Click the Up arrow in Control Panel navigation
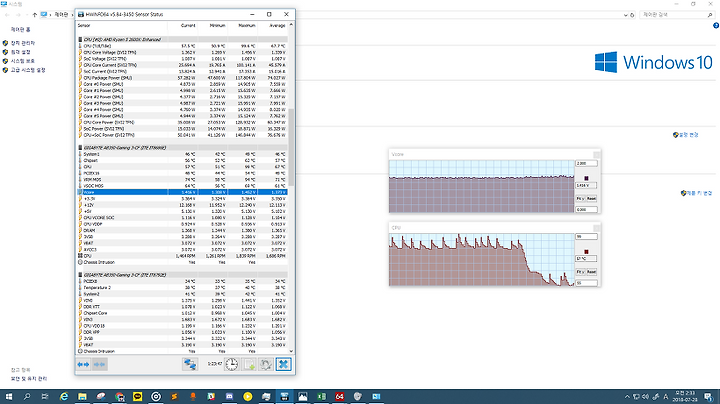The image size is (720, 404). pos(34,15)
